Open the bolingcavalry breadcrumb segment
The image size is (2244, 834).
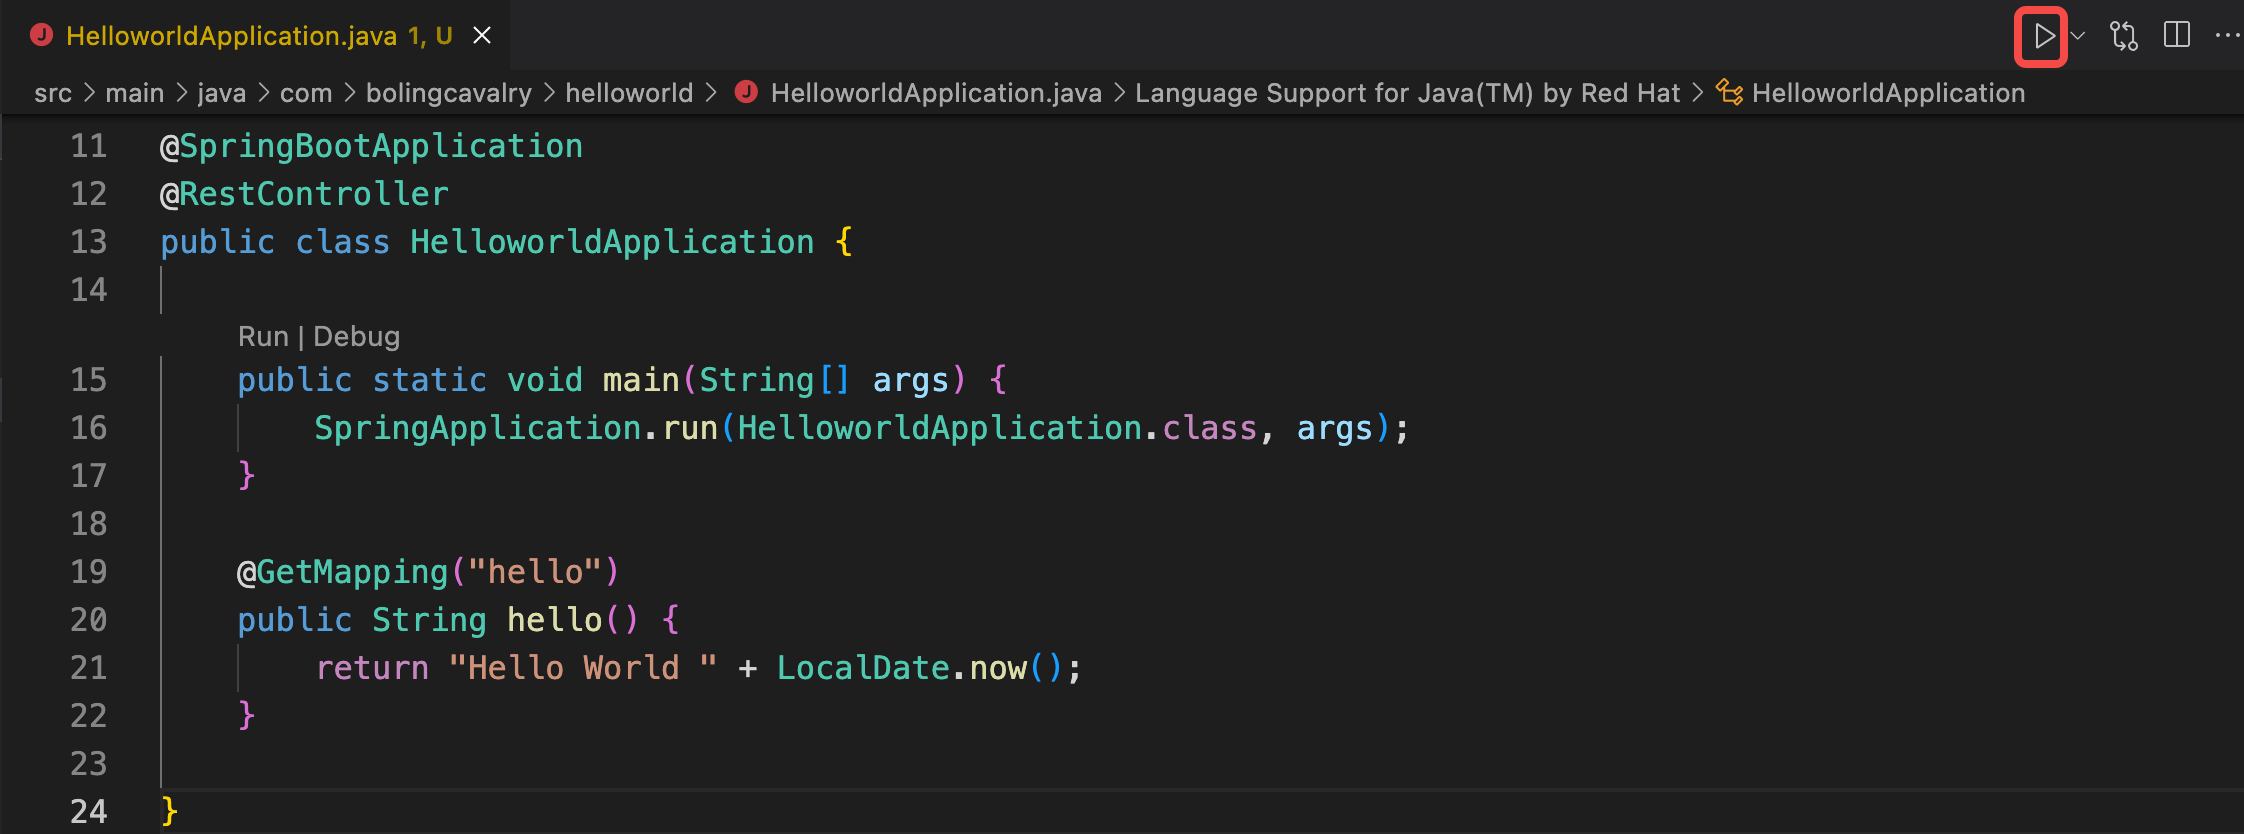(x=449, y=93)
